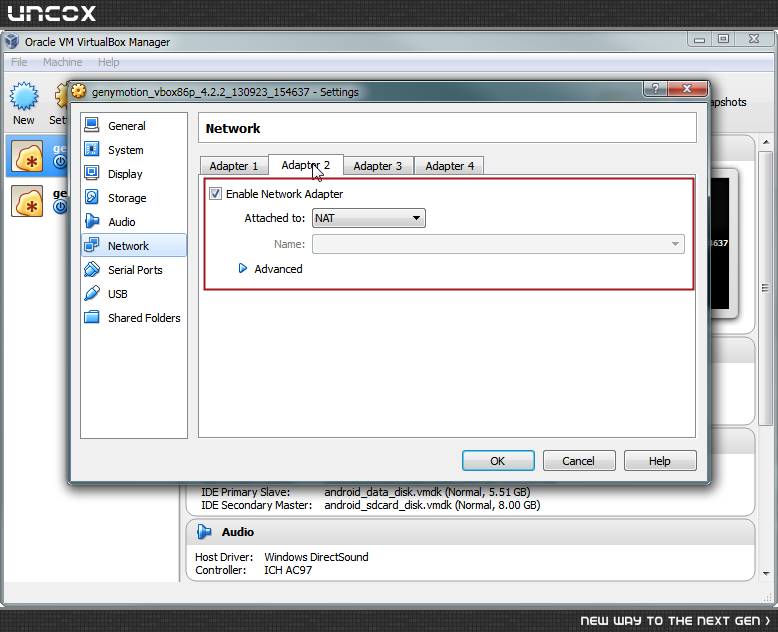The image size is (778, 632).
Task: Click the Display monitor icon
Action: point(91,173)
